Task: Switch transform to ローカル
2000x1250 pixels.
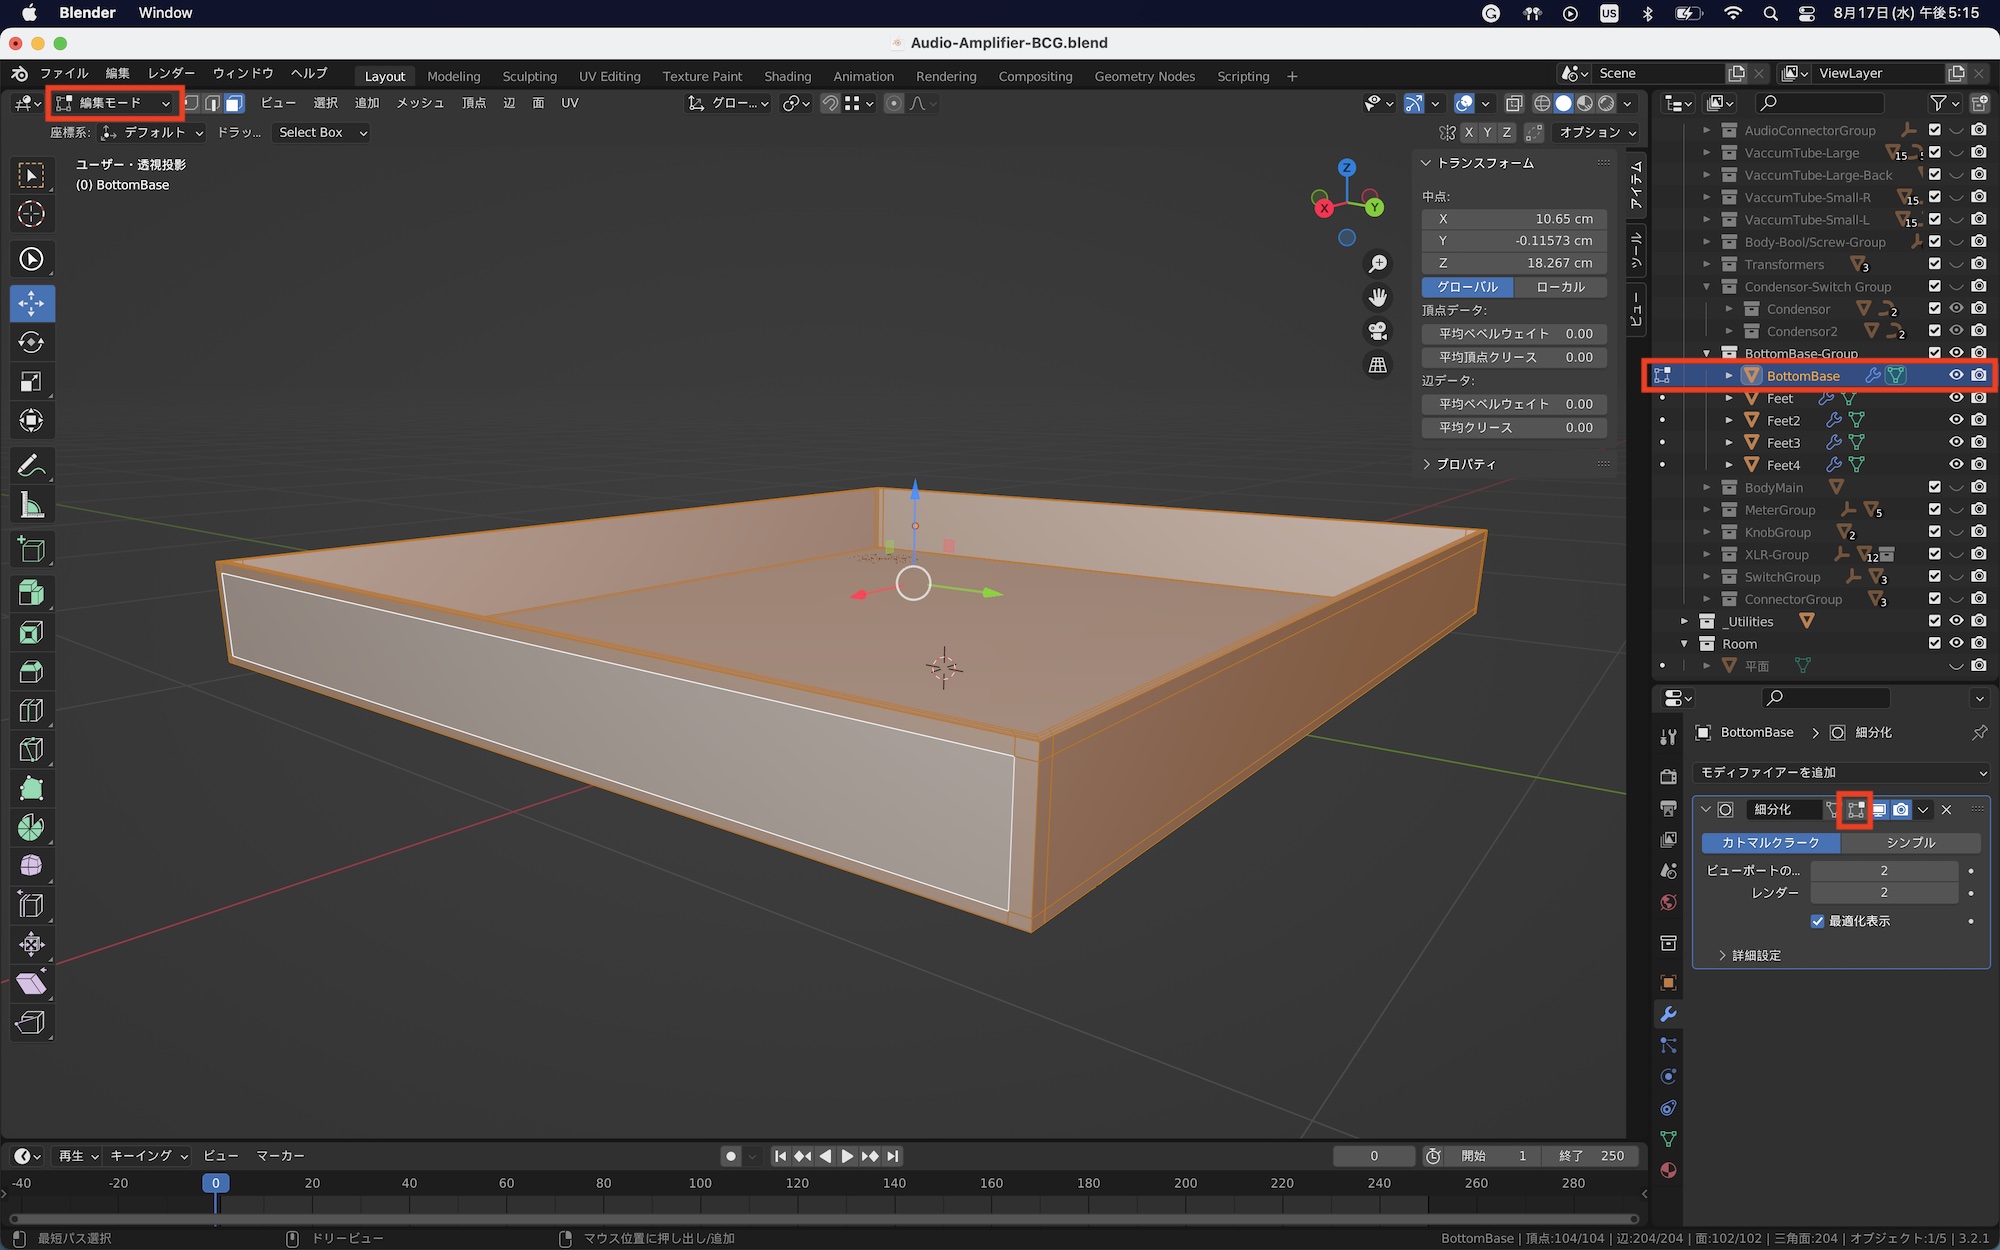Action: (x=1560, y=287)
